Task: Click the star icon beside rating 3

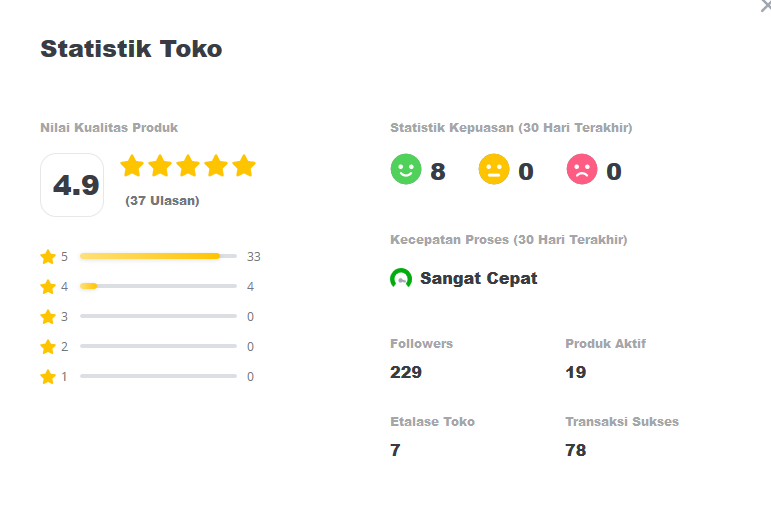Action: 48,317
